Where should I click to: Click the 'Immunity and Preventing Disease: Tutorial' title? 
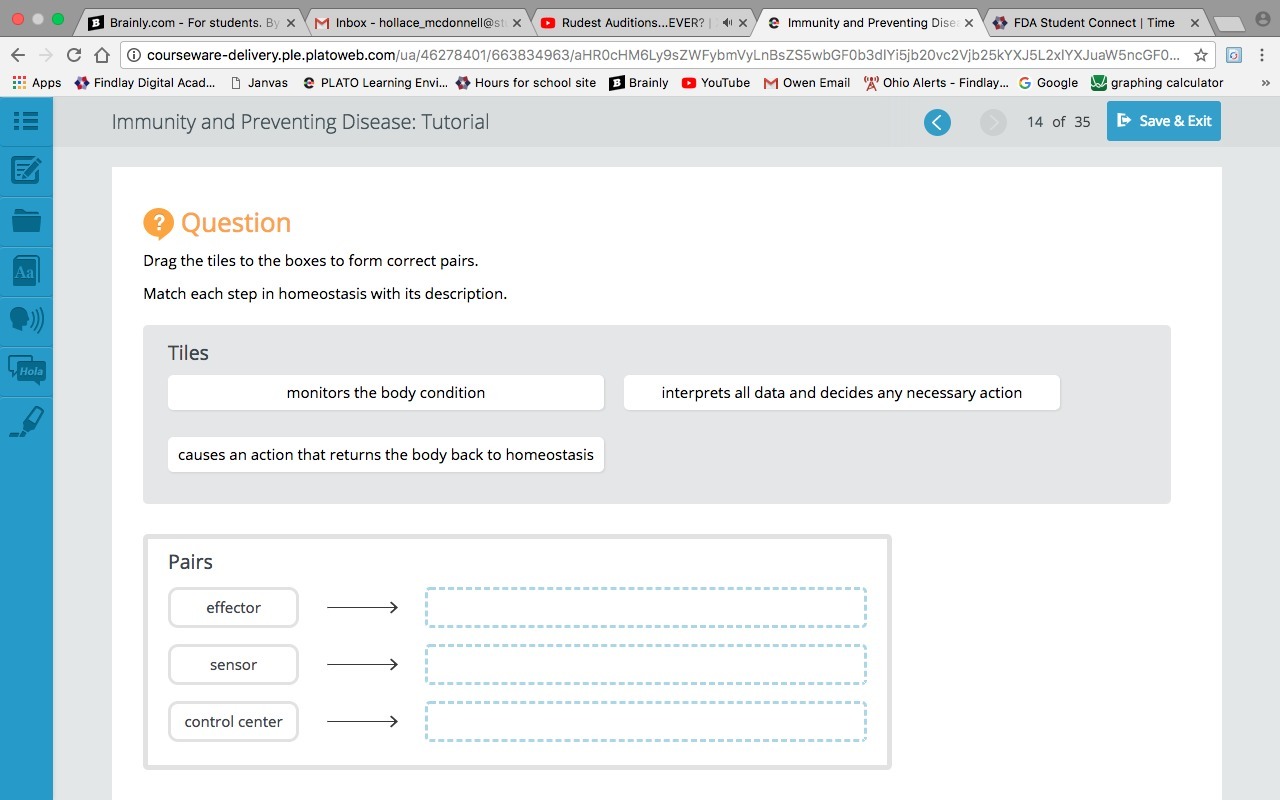[300, 122]
